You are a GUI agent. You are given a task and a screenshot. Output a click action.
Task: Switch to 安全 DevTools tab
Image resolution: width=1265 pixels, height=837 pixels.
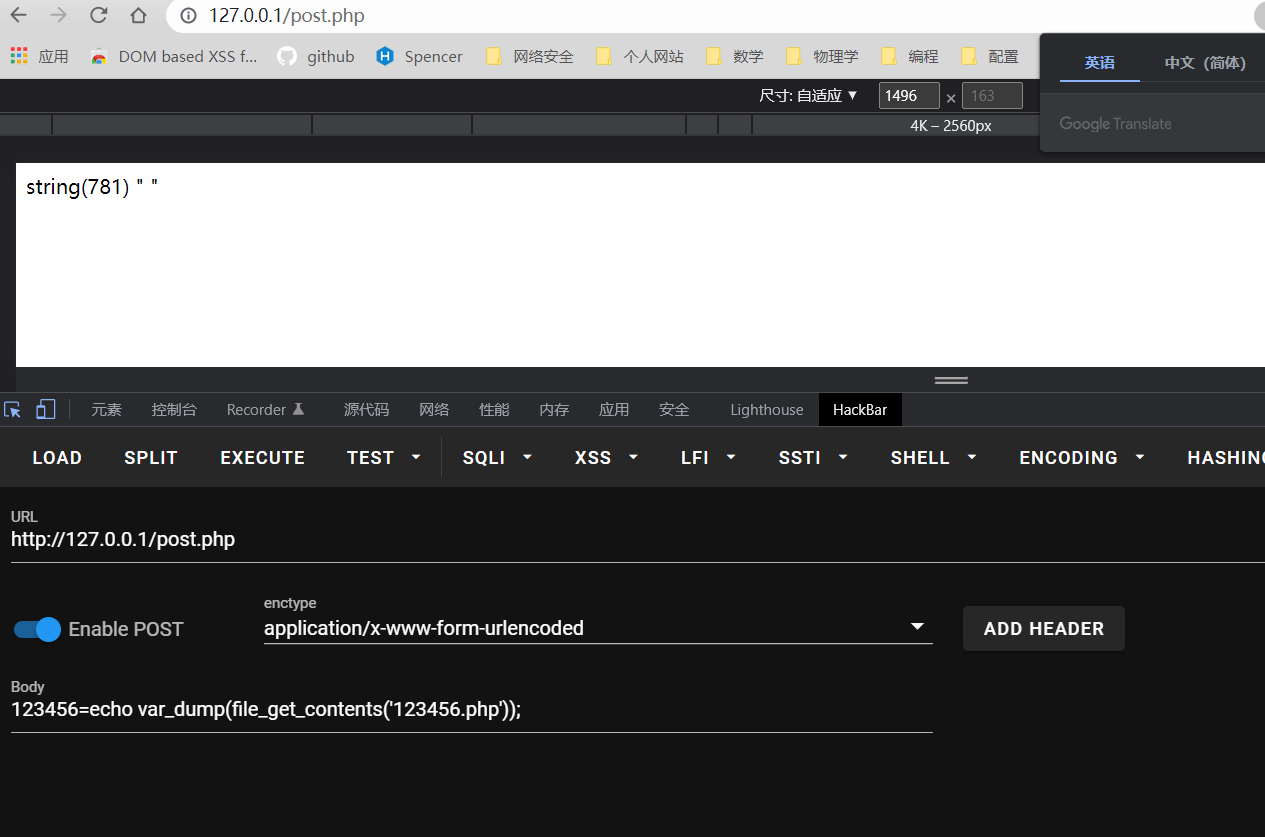674,409
